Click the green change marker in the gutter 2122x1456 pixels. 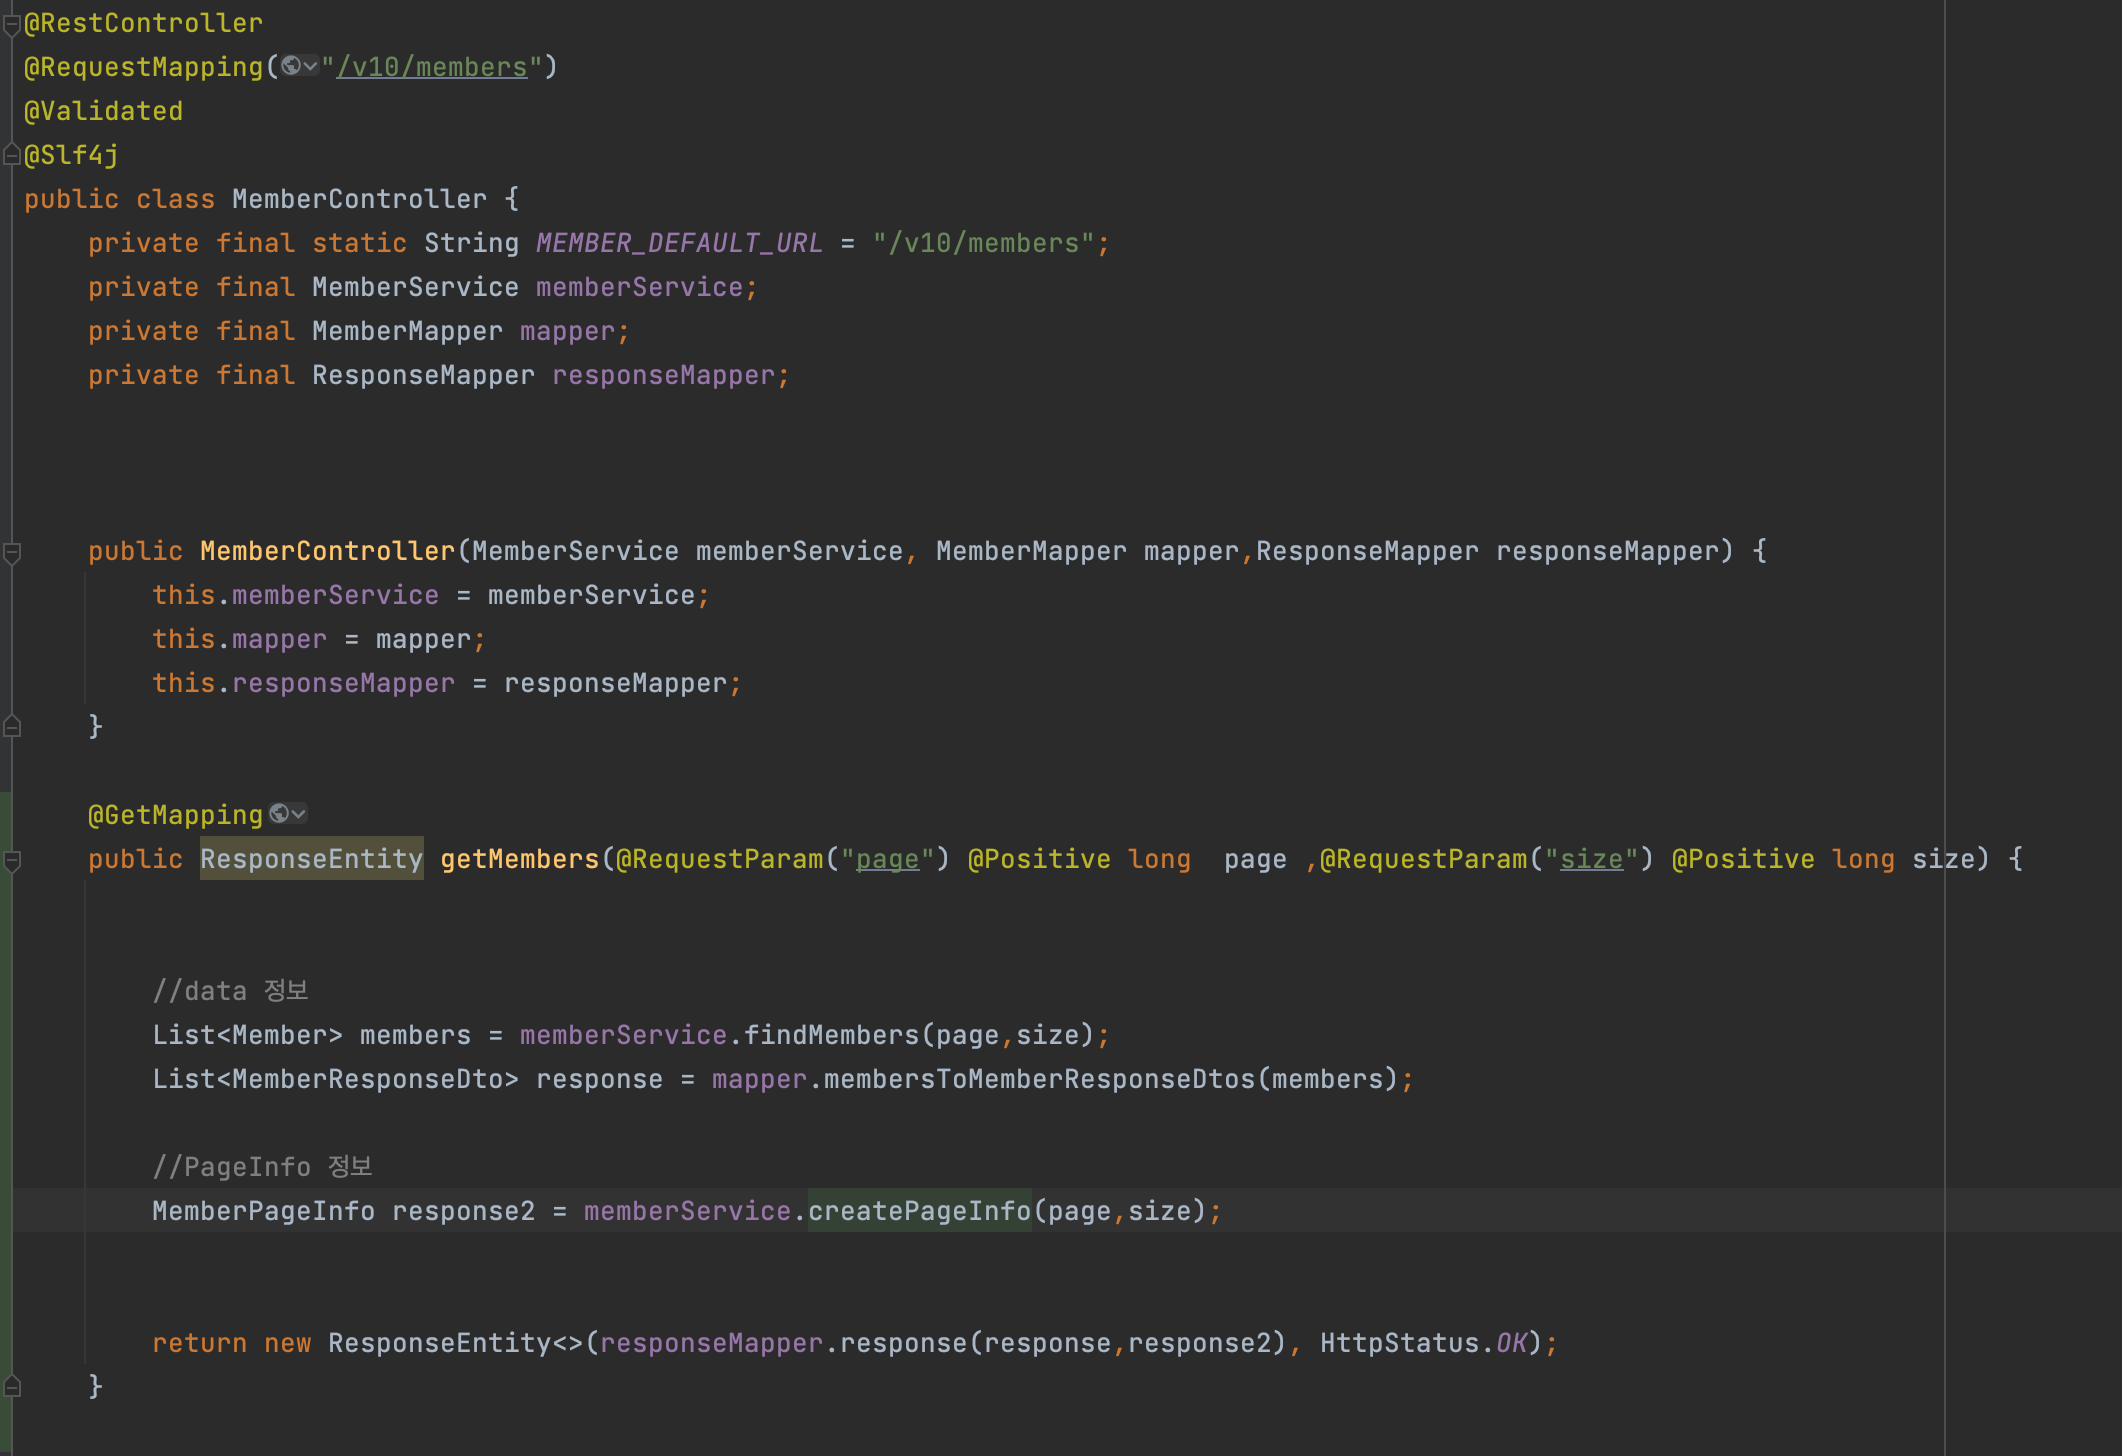(x=6, y=1100)
